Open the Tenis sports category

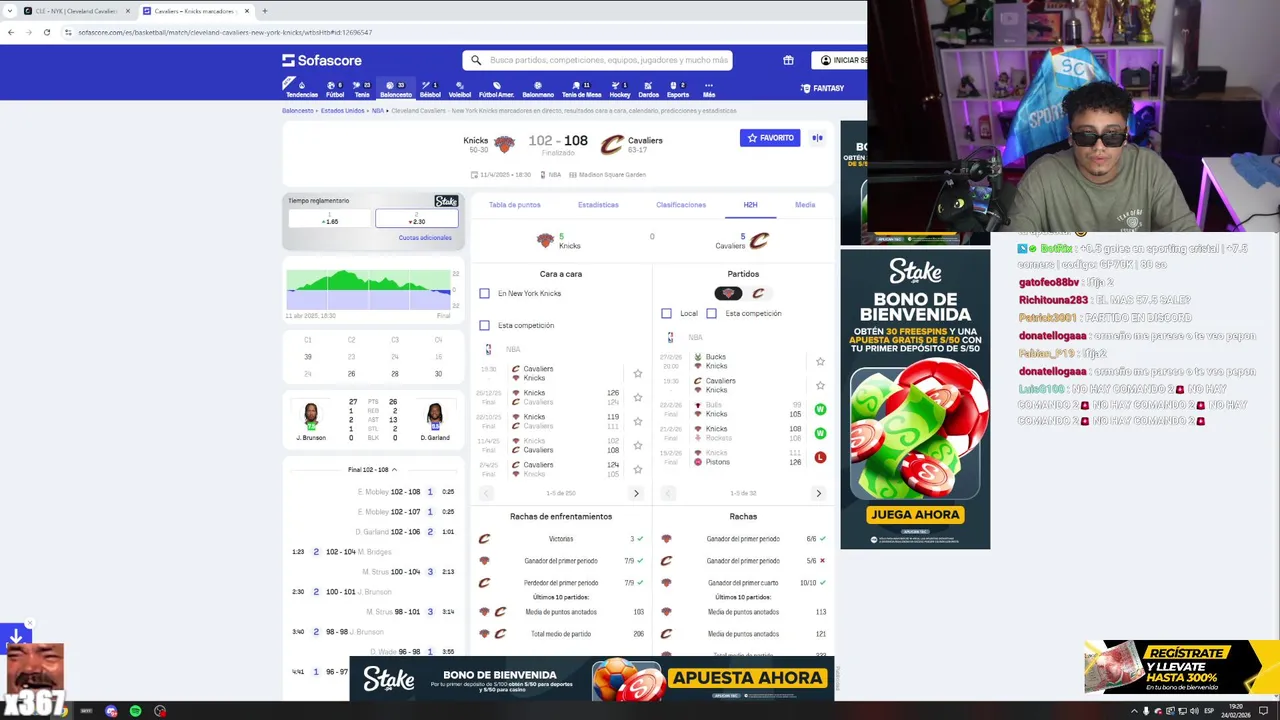[x=362, y=89]
